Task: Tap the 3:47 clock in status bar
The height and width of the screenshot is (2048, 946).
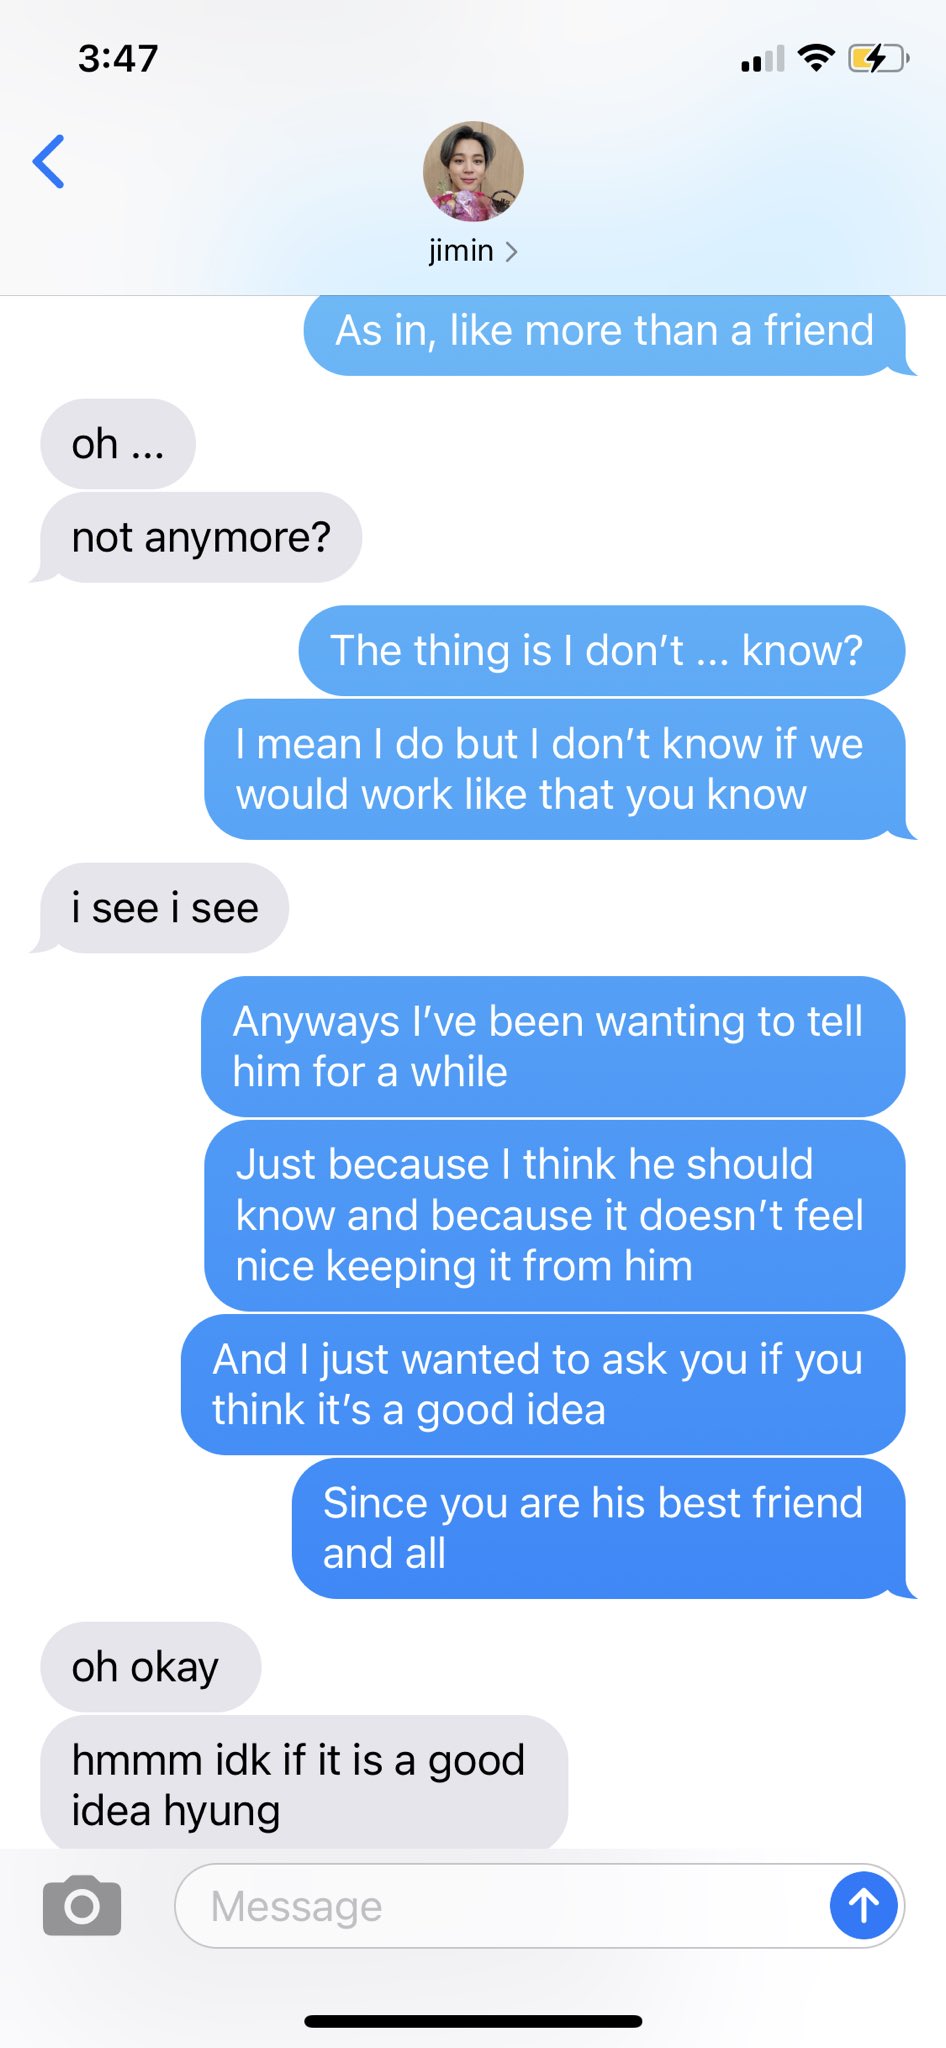Action: [118, 58]
